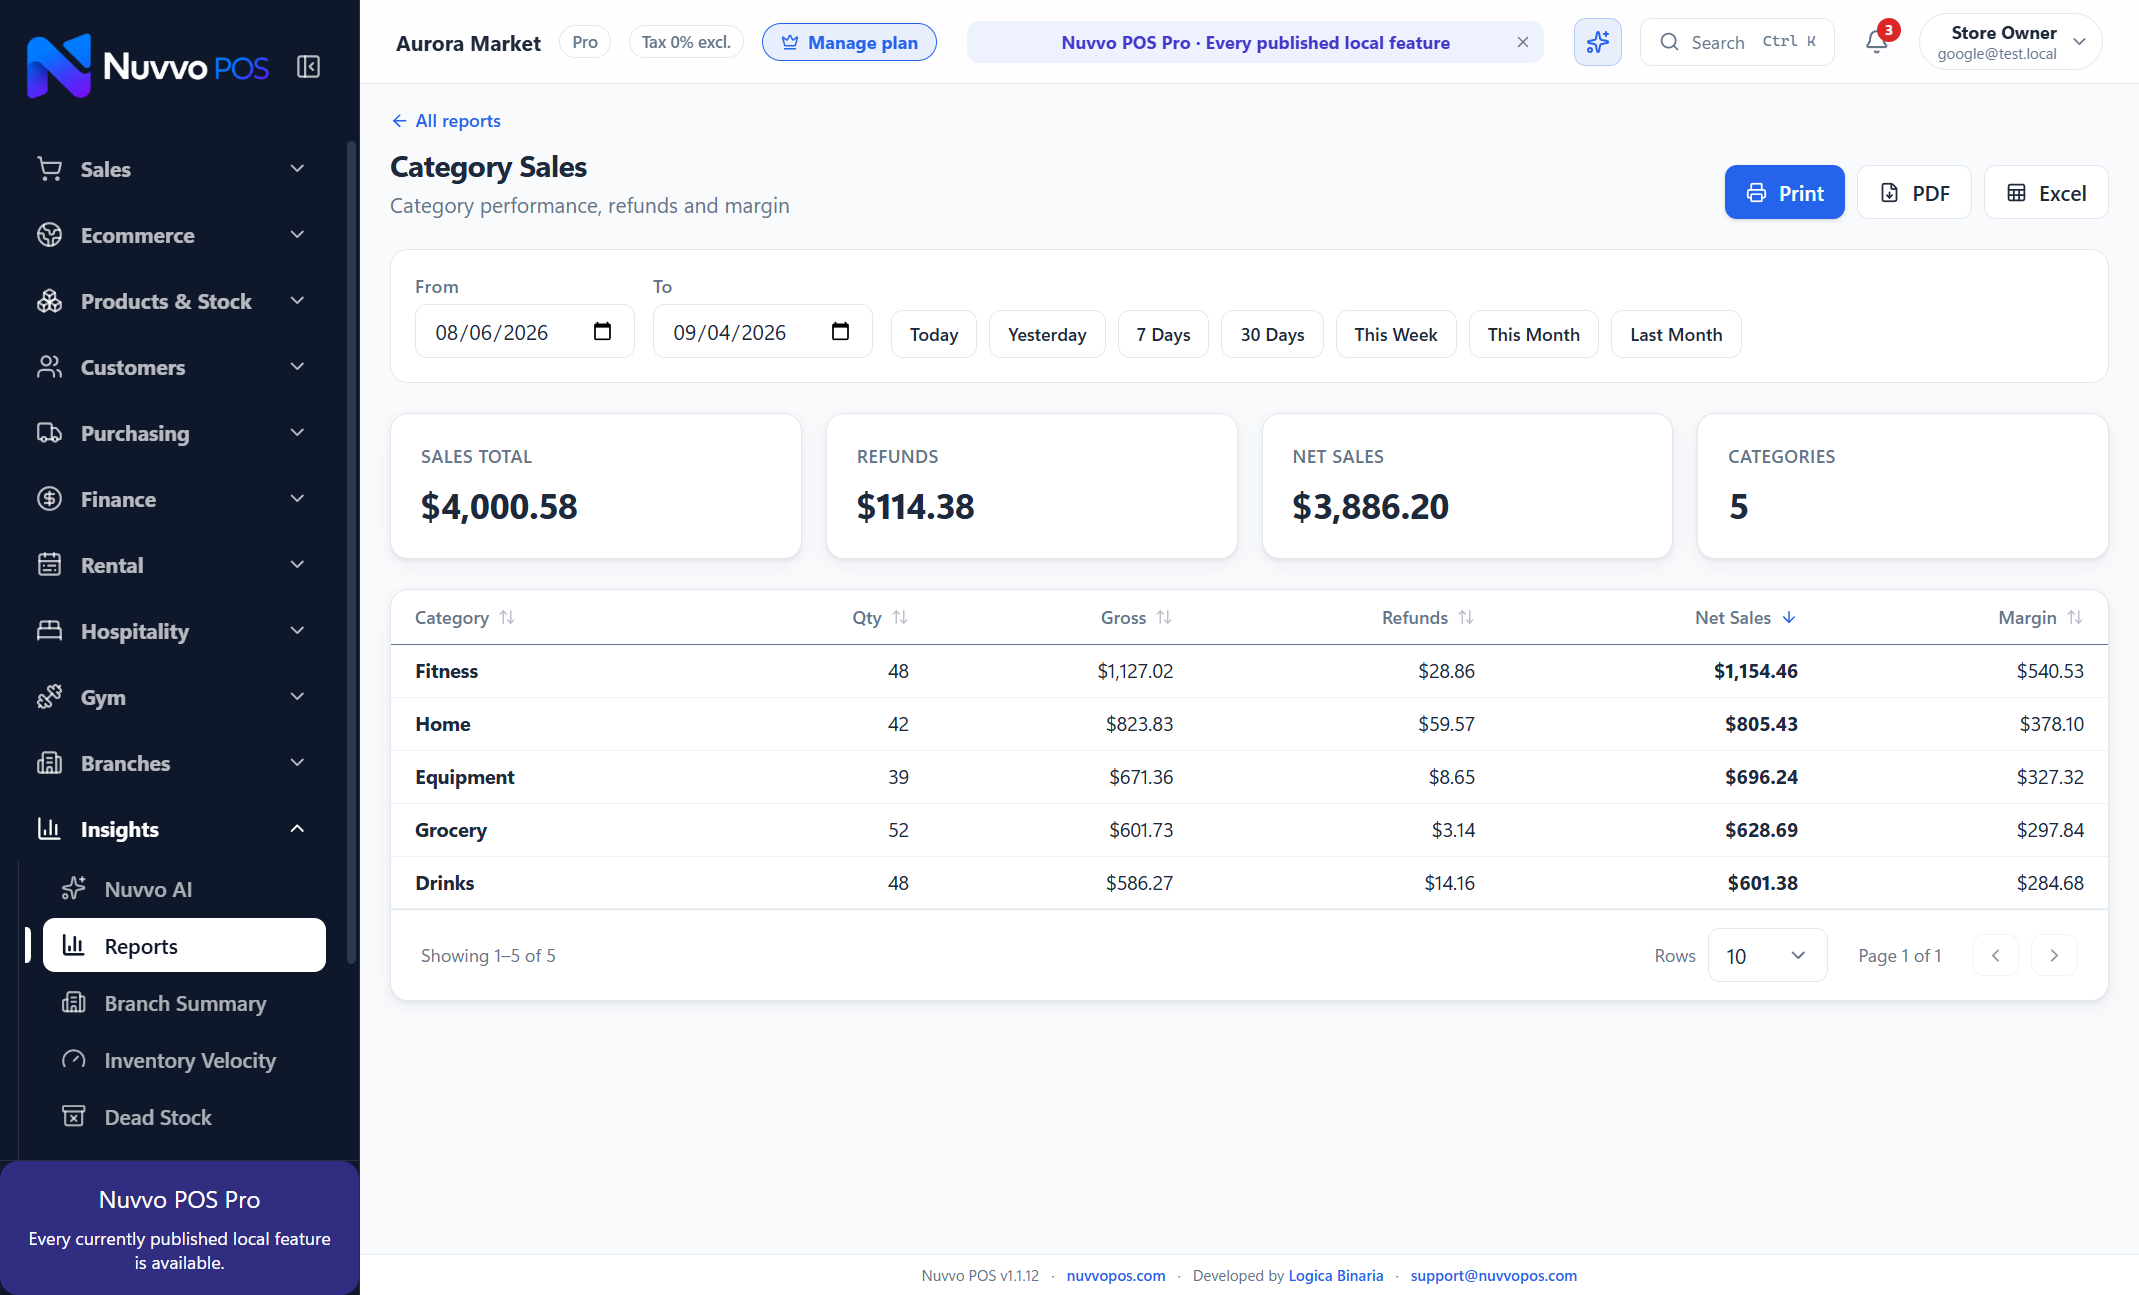Sort table by Category column
This screenshot has height=1295, width=2139.
[x=465, y=618]
